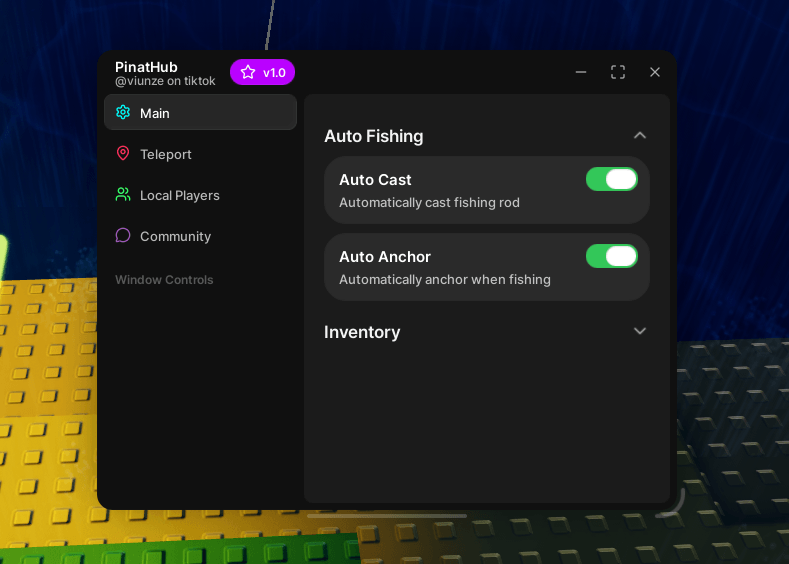
Task: Click the Auto Anchor title text
Action: (x=385, y=257)
